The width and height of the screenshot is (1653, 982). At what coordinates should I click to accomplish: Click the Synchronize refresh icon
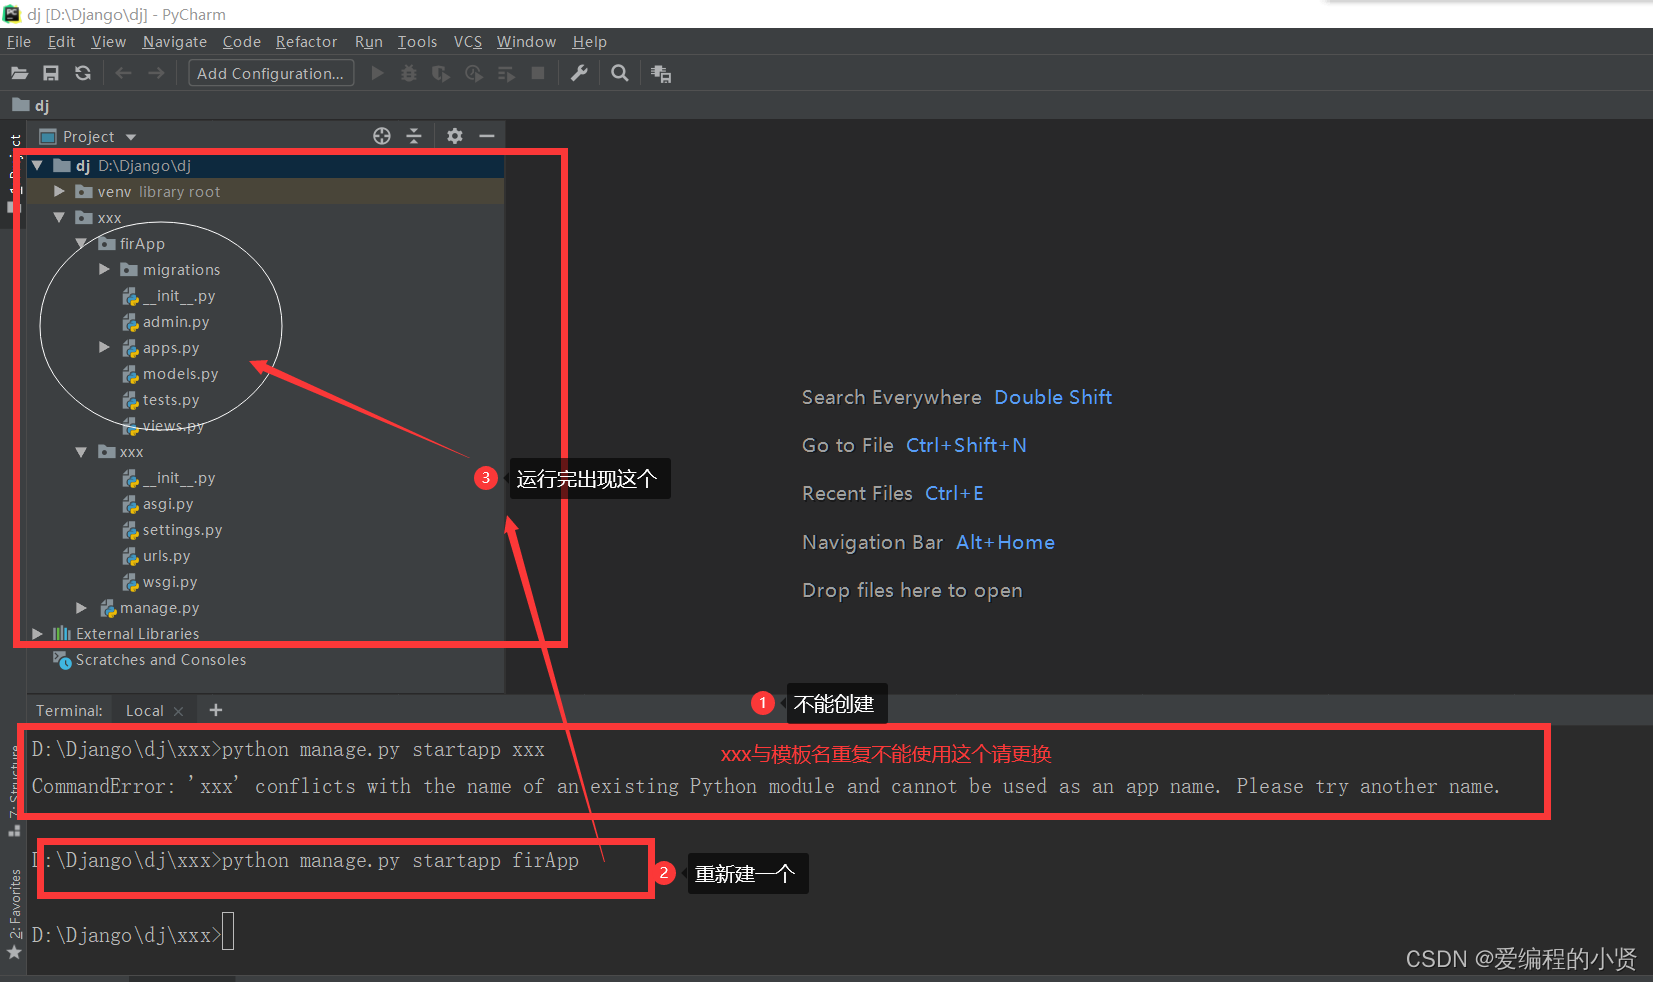pyautogui.click(x=83, y=73)
